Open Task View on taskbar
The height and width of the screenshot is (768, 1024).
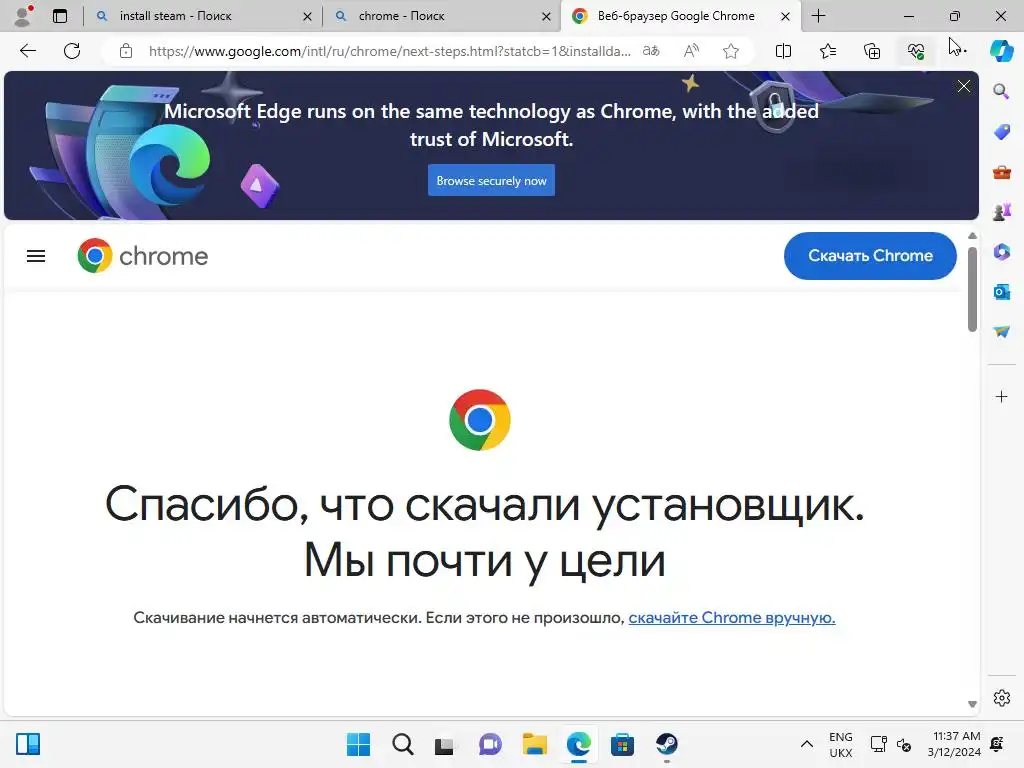click(x=444, y=744)
